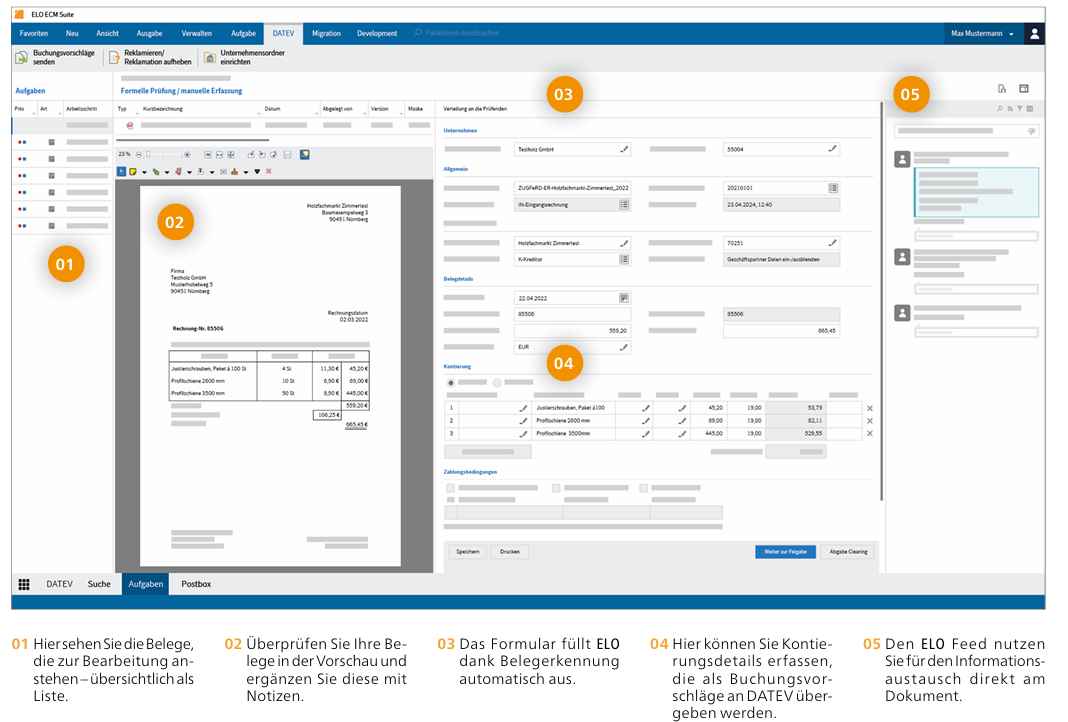Delete the annotation with the red X icon
The image size is (1068, 722).
(268, 172)
